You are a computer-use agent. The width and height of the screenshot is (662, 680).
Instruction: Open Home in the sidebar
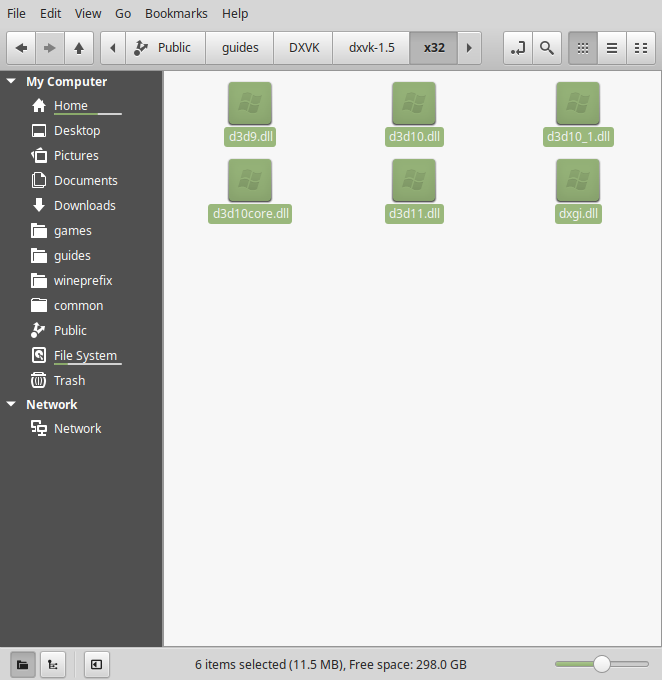(x=81, y=105)
